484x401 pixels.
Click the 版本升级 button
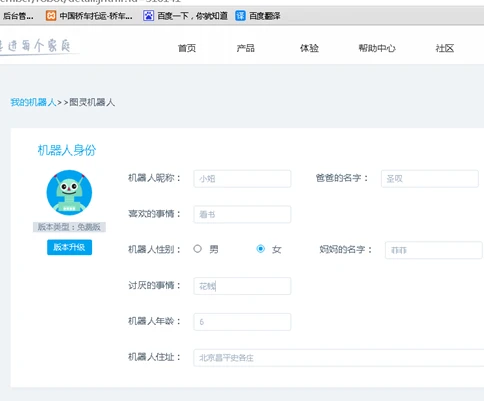click(x=69, y=247)
